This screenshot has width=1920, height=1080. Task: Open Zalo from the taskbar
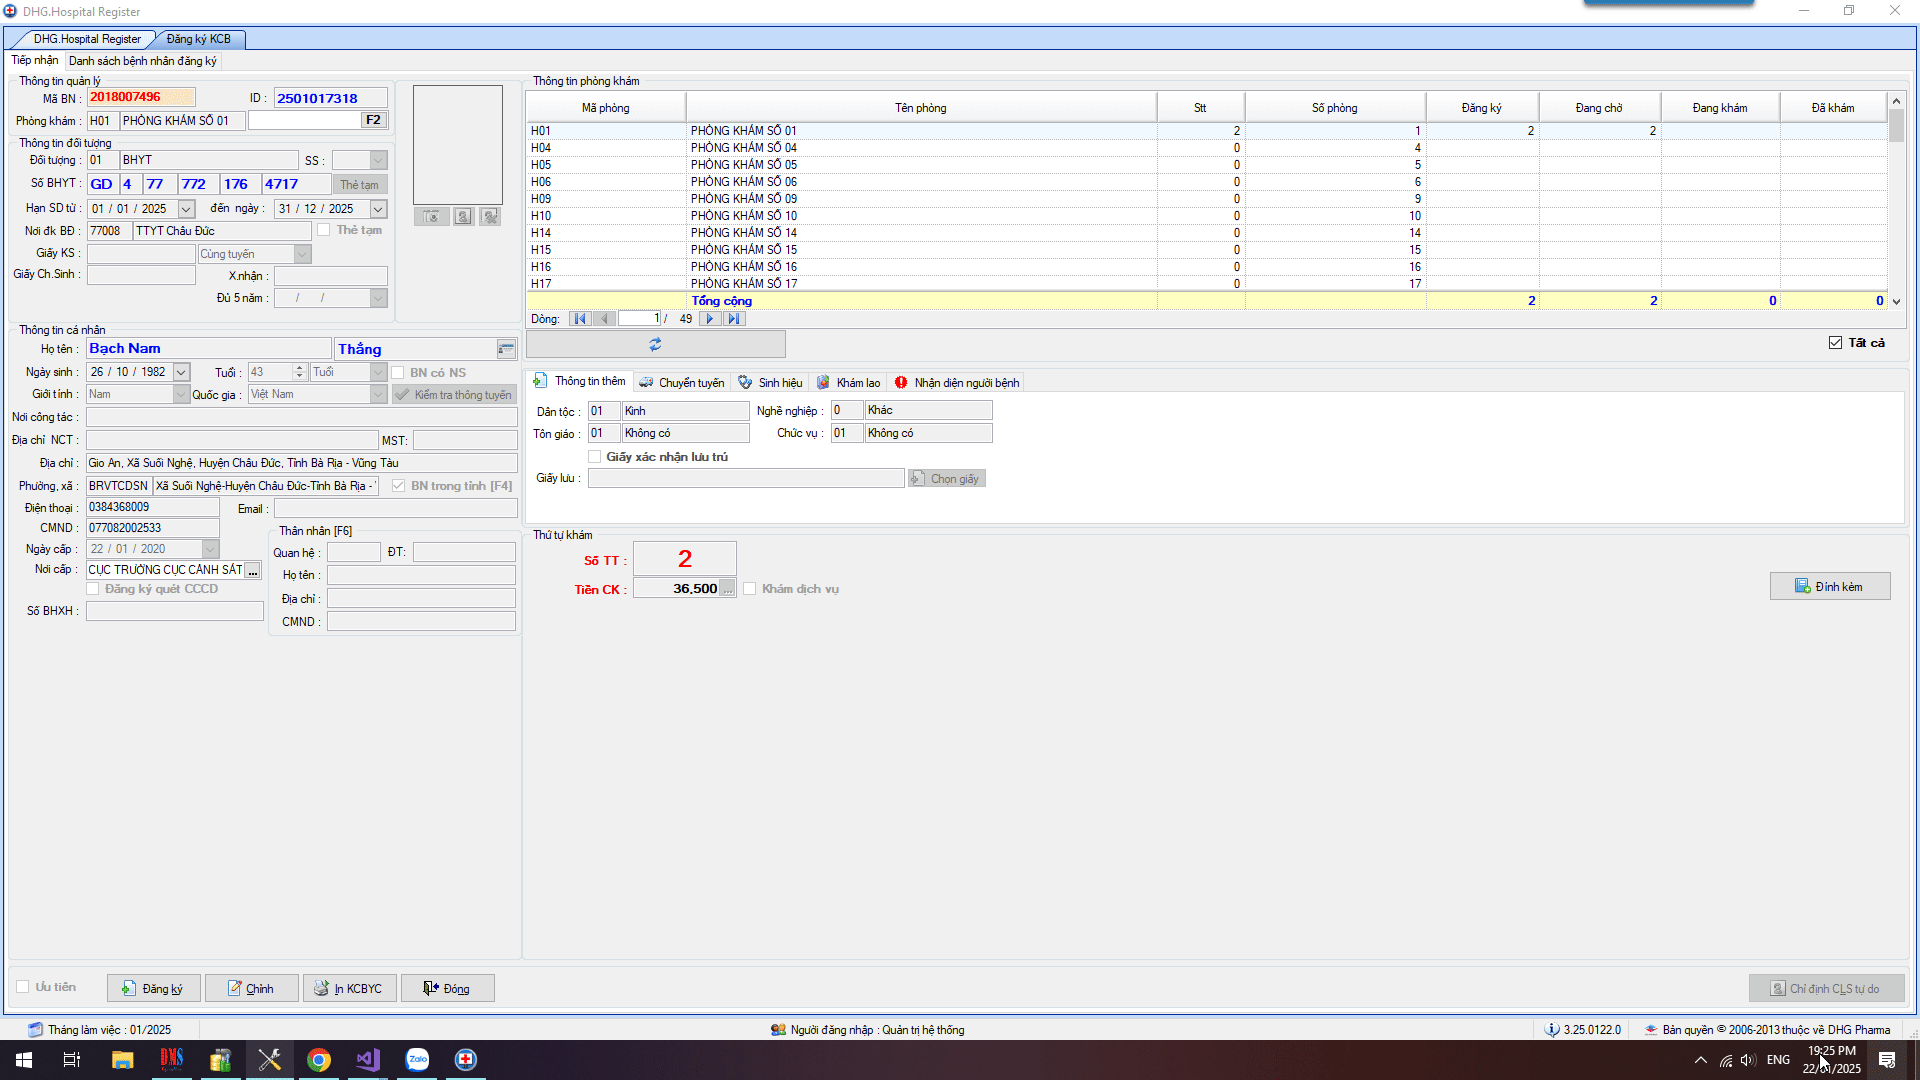[x=417, y=1060]
